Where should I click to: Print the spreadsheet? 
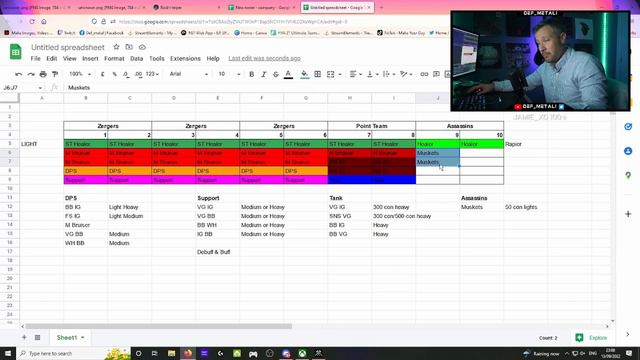pyautogui.click(x=43, y=74)
